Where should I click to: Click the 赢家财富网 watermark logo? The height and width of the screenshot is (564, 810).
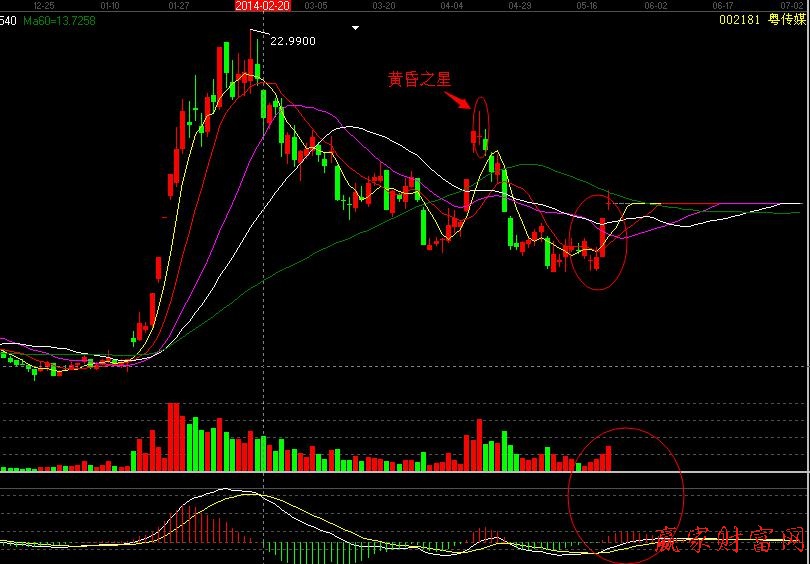point(730,541)
